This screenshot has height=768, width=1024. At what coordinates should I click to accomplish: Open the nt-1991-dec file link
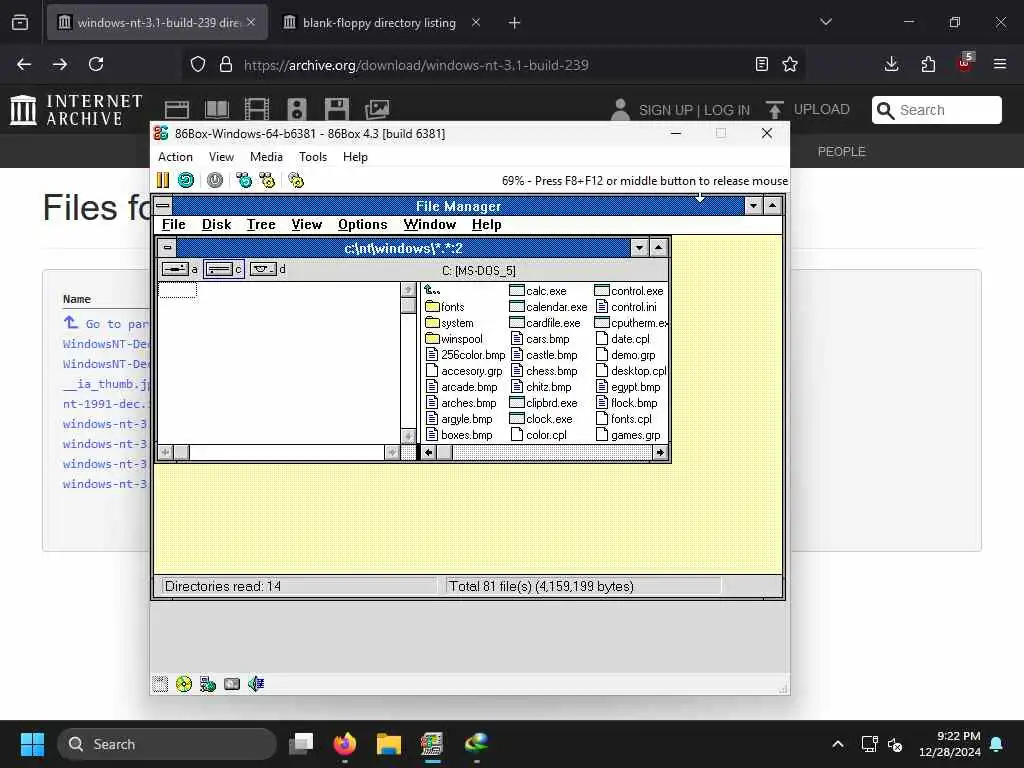pyautogui.click(x=107, y=404)
